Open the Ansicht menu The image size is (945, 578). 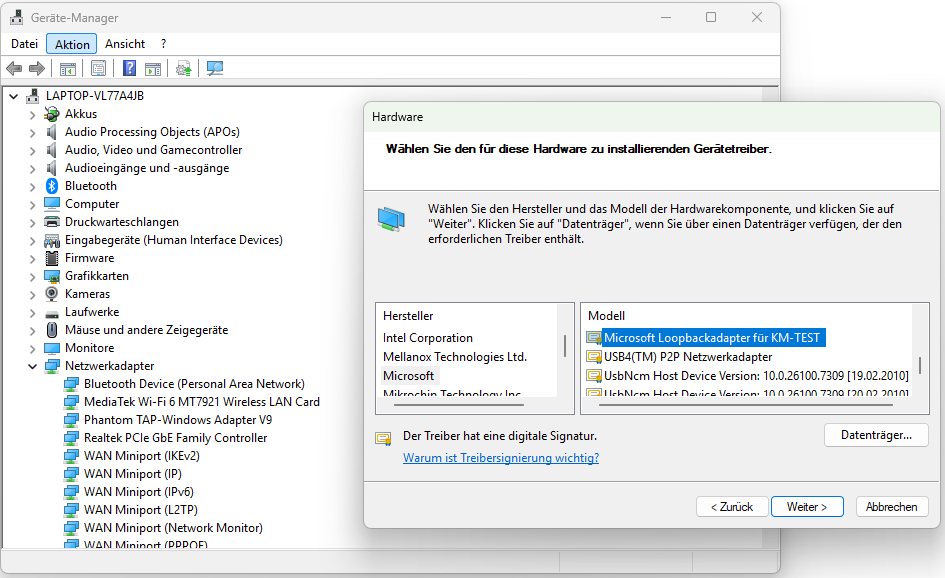[x=124, y=43]
